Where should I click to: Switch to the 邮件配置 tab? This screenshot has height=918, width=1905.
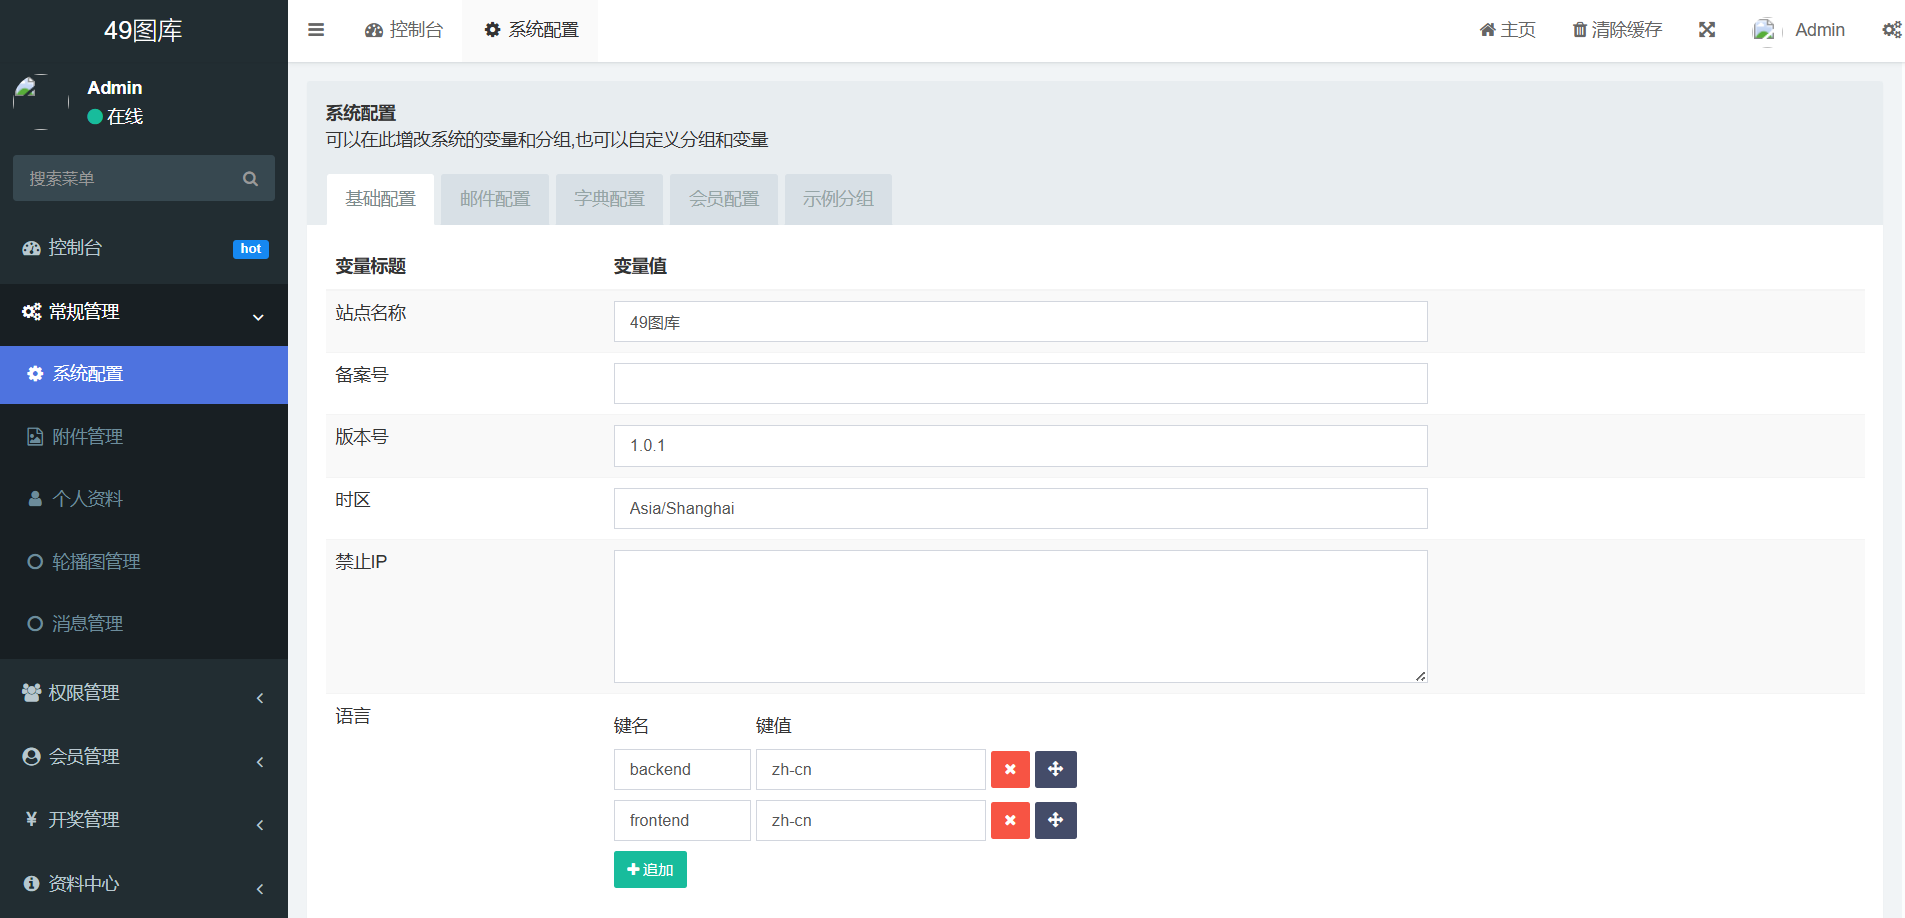pos(495,199)
